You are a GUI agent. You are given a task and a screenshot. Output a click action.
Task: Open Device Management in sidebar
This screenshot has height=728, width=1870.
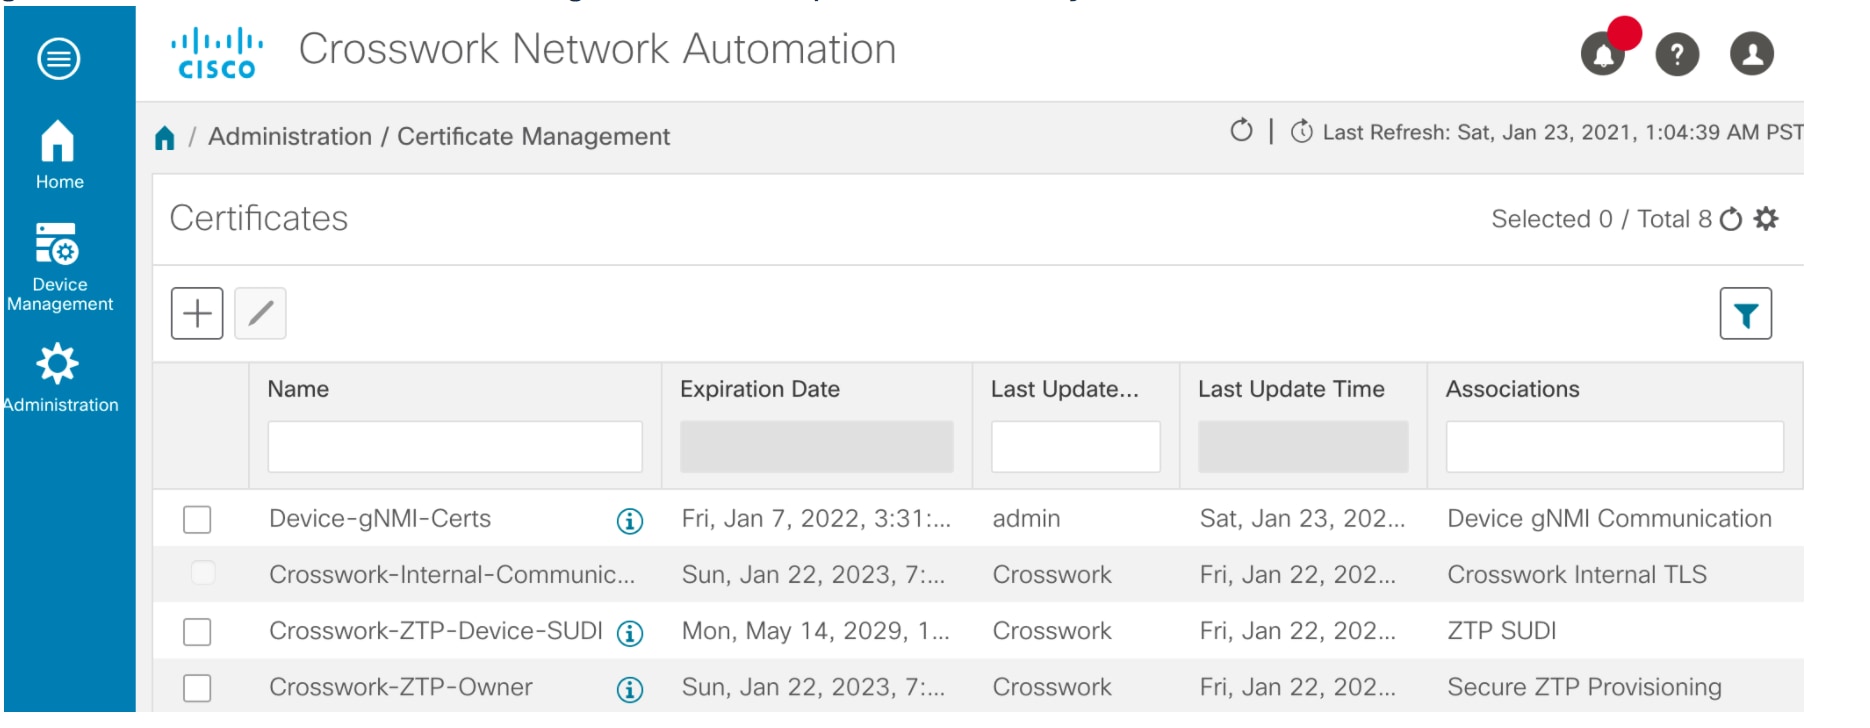tap(59, 267)
